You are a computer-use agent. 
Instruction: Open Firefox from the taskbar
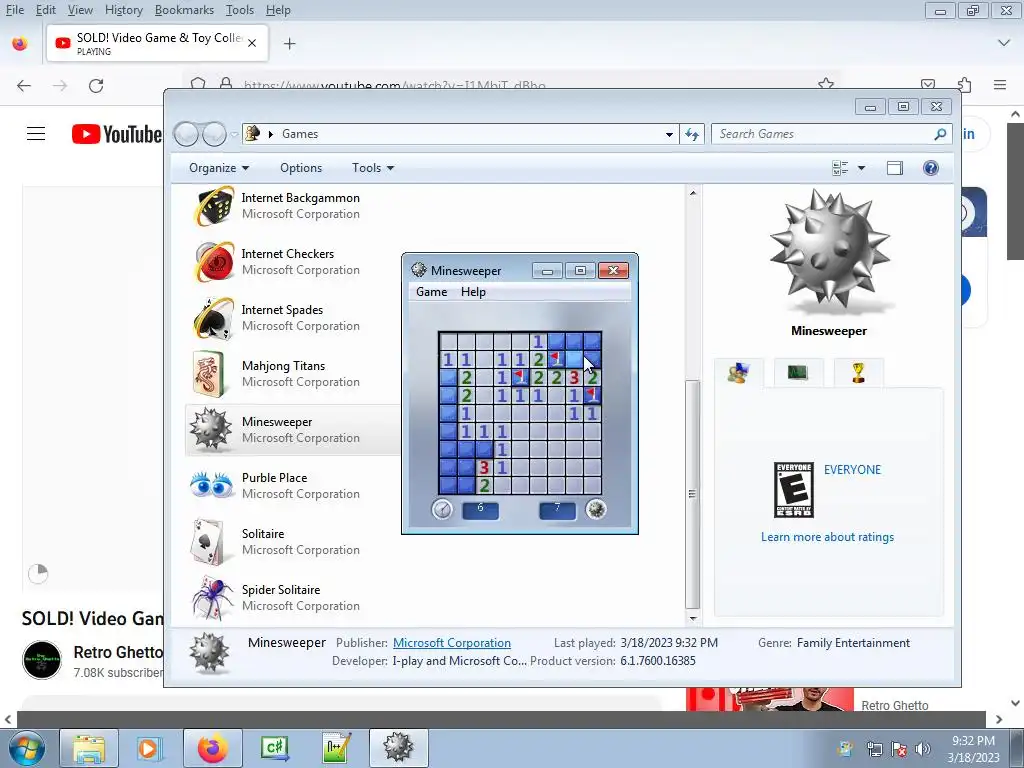[x=213, y=748]
